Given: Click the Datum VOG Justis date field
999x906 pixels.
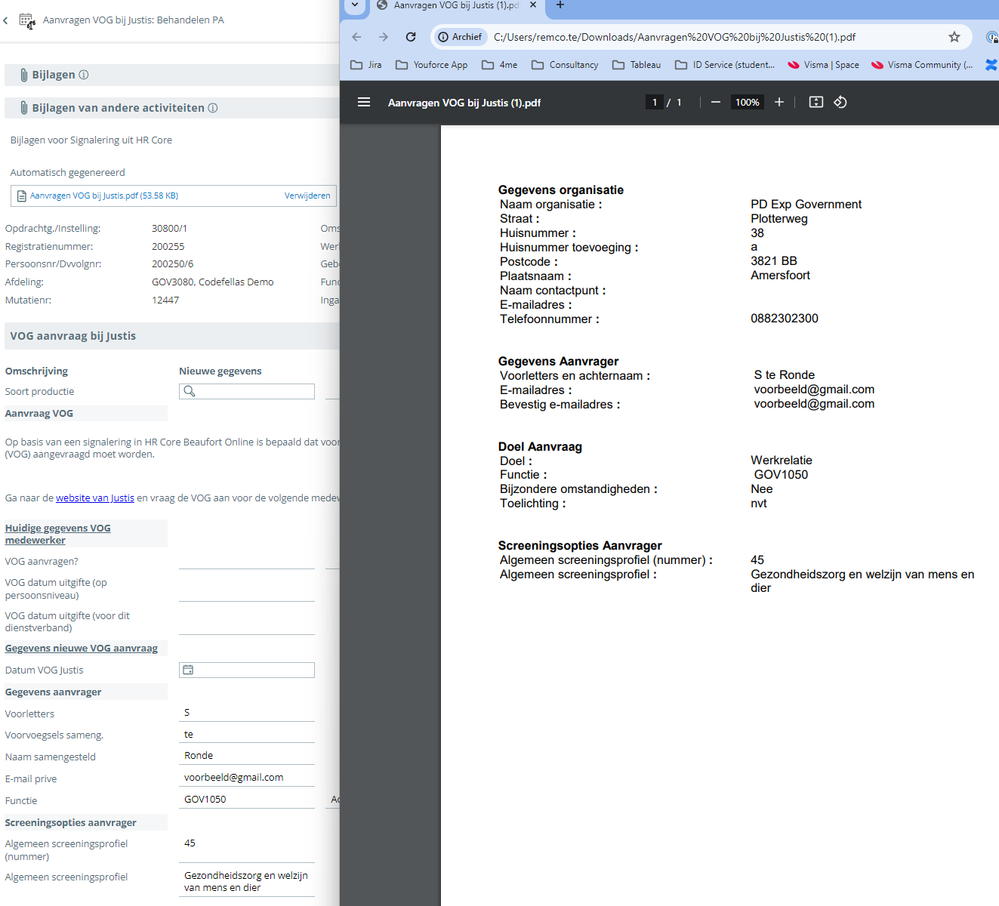Looking at the screenshot, I should click(247, 670).
